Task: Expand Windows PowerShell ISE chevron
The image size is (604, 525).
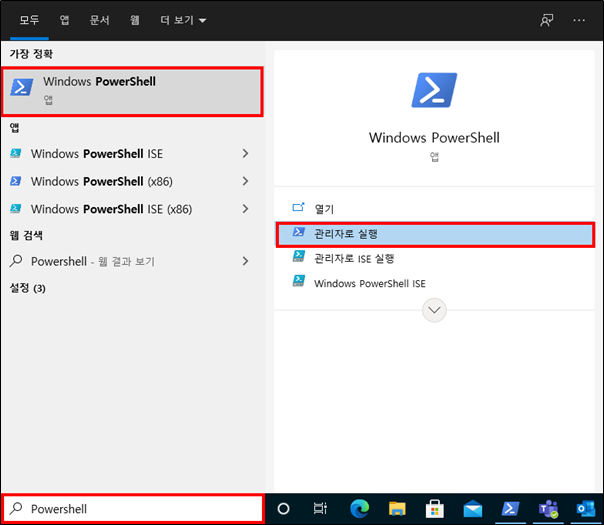Action: point(245,154)
